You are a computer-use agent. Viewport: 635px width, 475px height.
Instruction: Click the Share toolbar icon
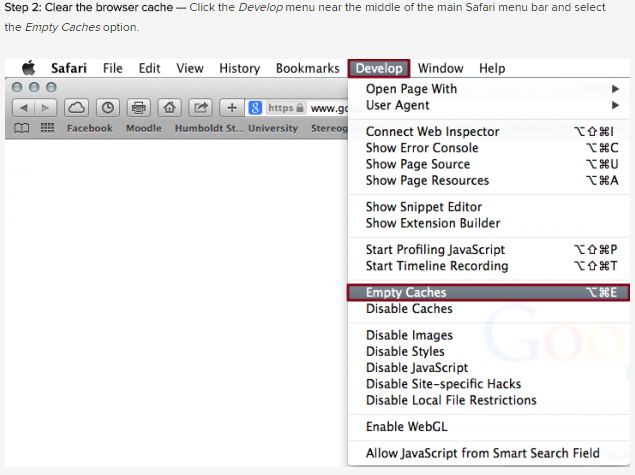(200, 108)
